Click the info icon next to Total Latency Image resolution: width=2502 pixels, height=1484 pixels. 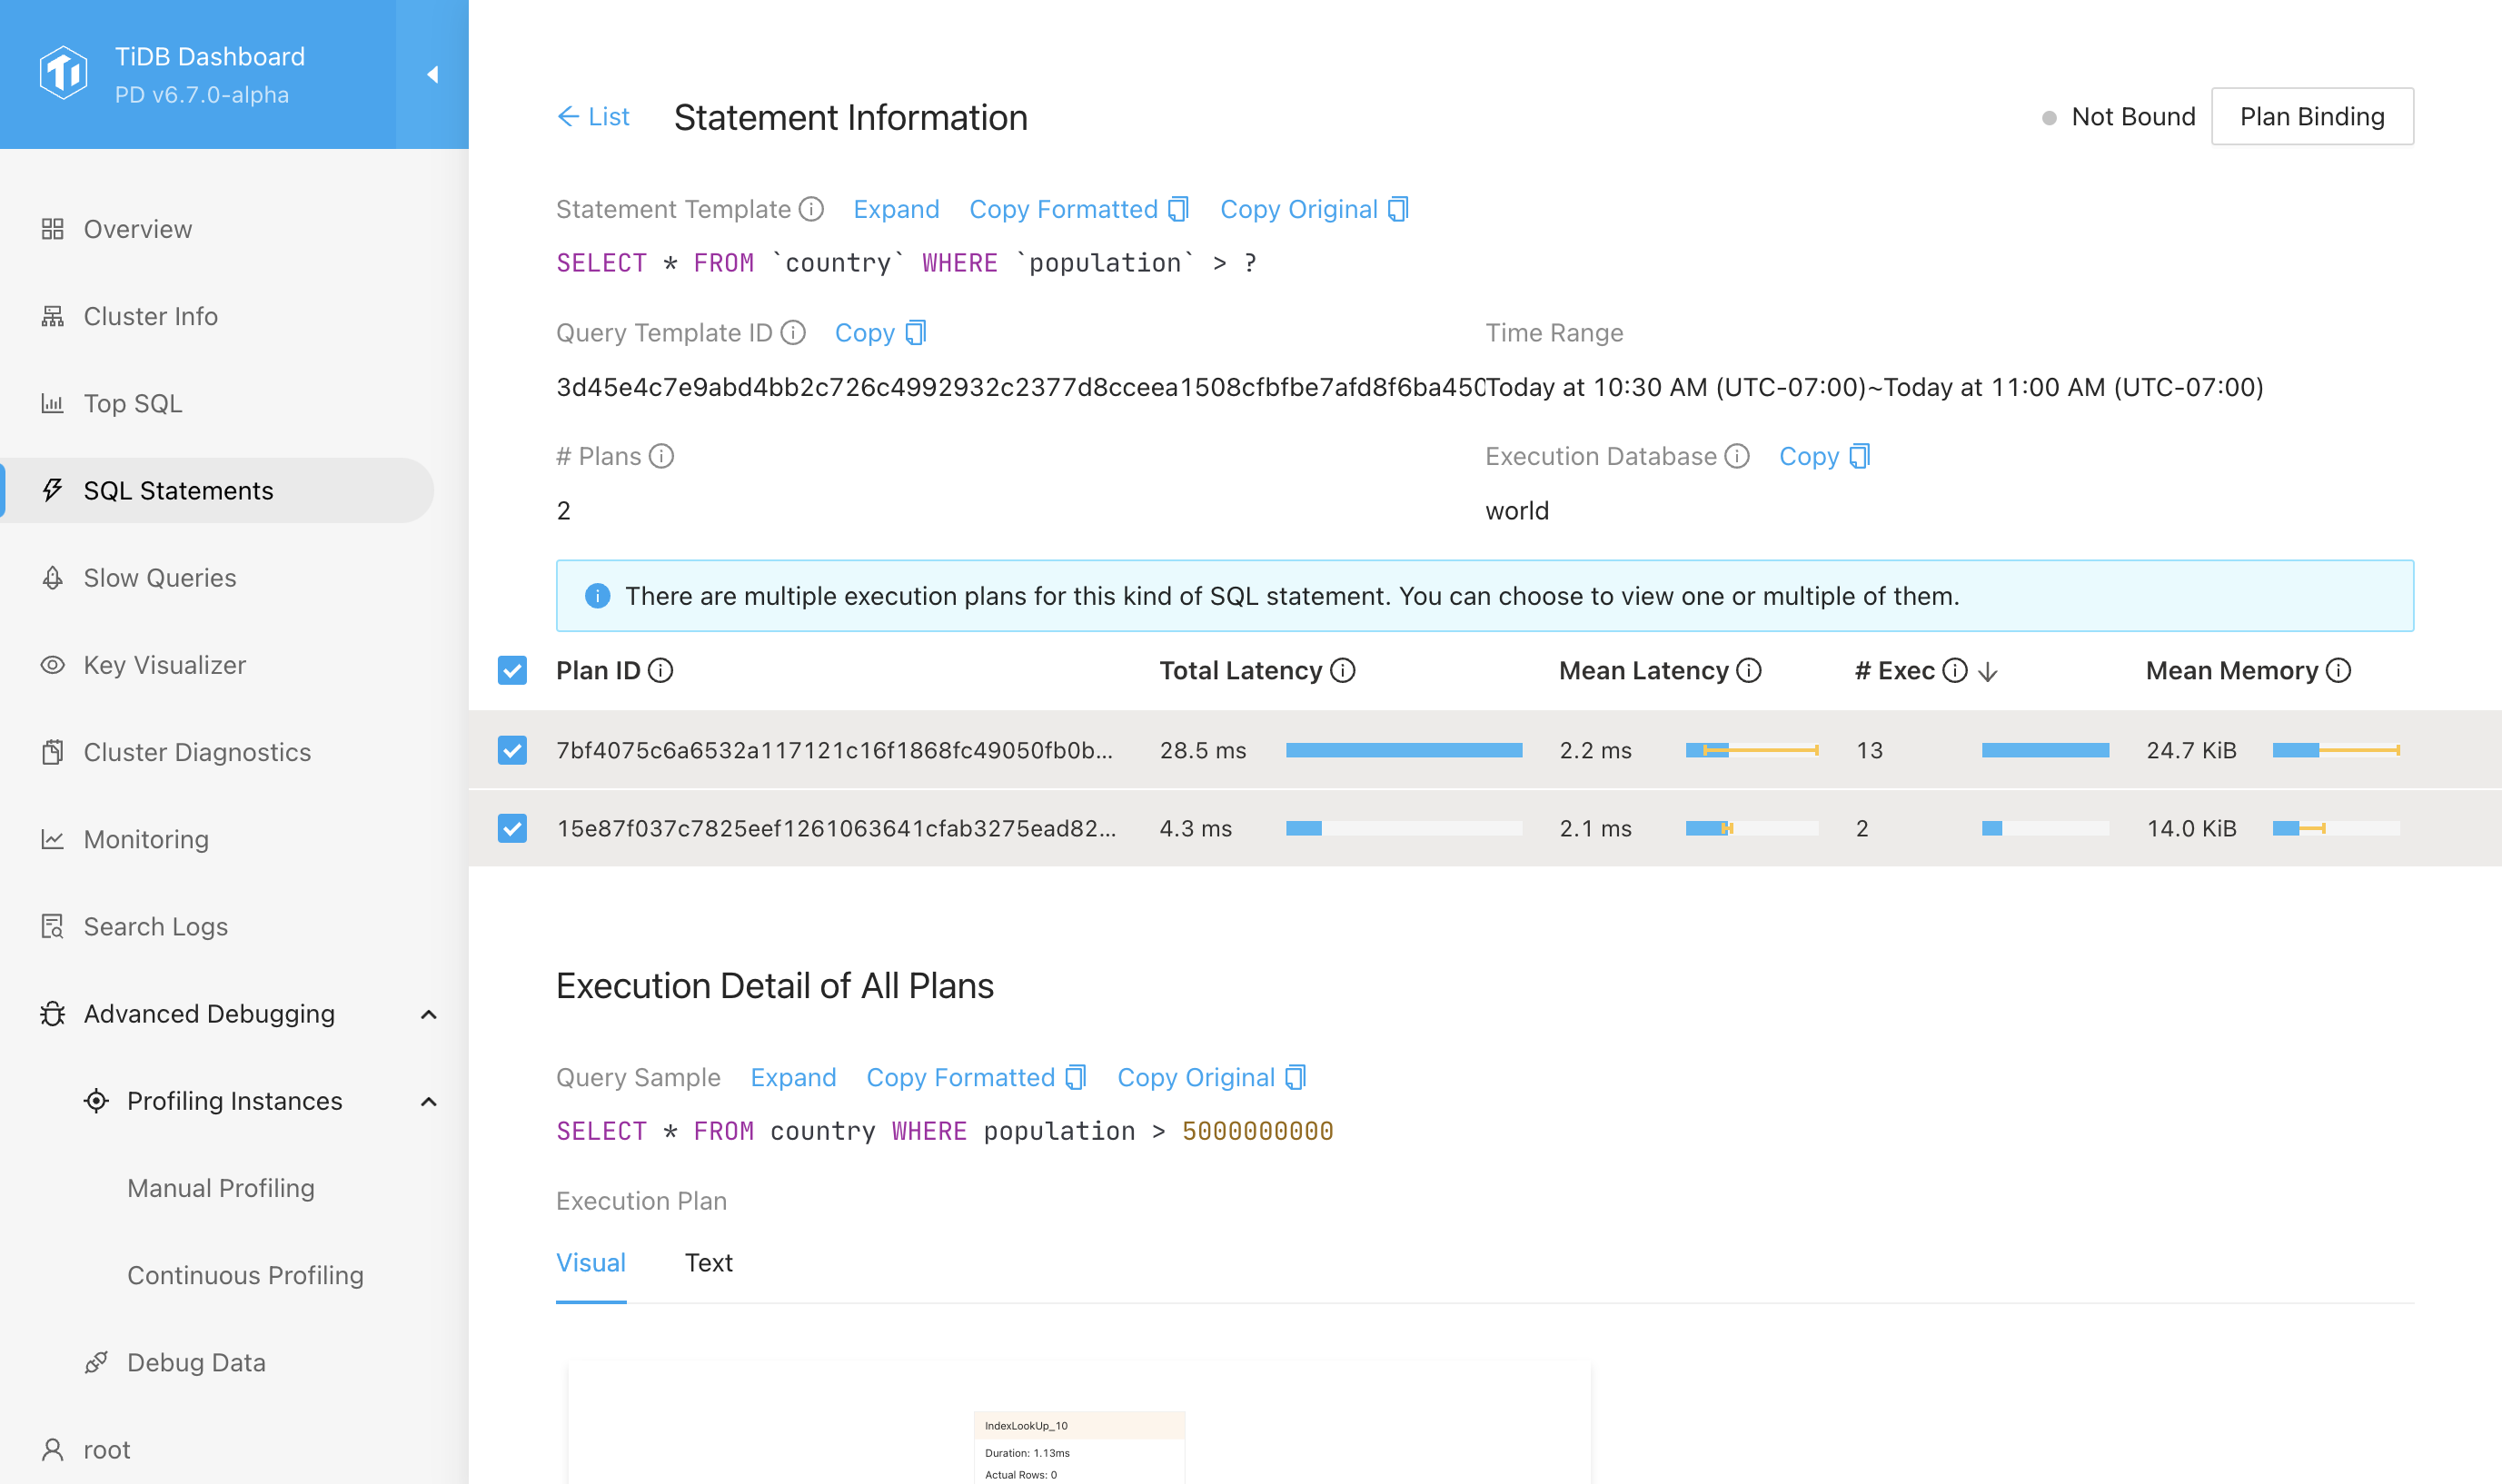click(1343, 671)
